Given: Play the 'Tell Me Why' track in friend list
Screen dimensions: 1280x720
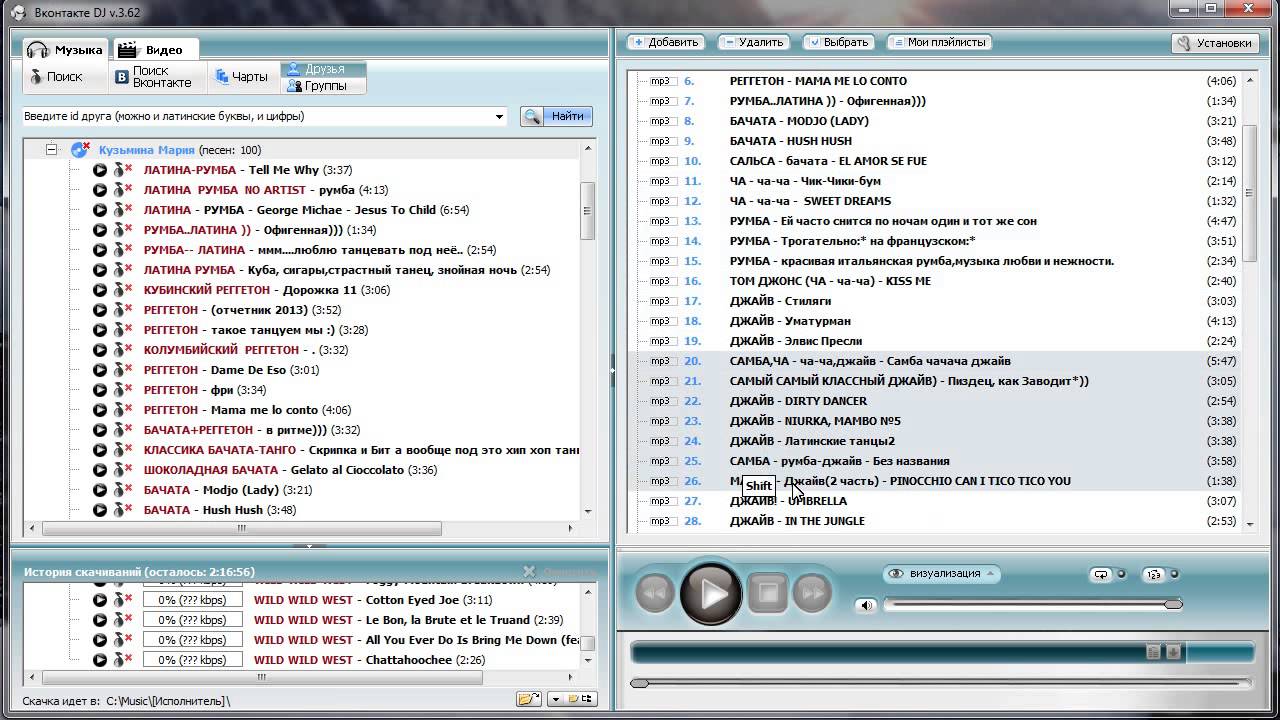Looking at the screenshot, I should 100,170.
